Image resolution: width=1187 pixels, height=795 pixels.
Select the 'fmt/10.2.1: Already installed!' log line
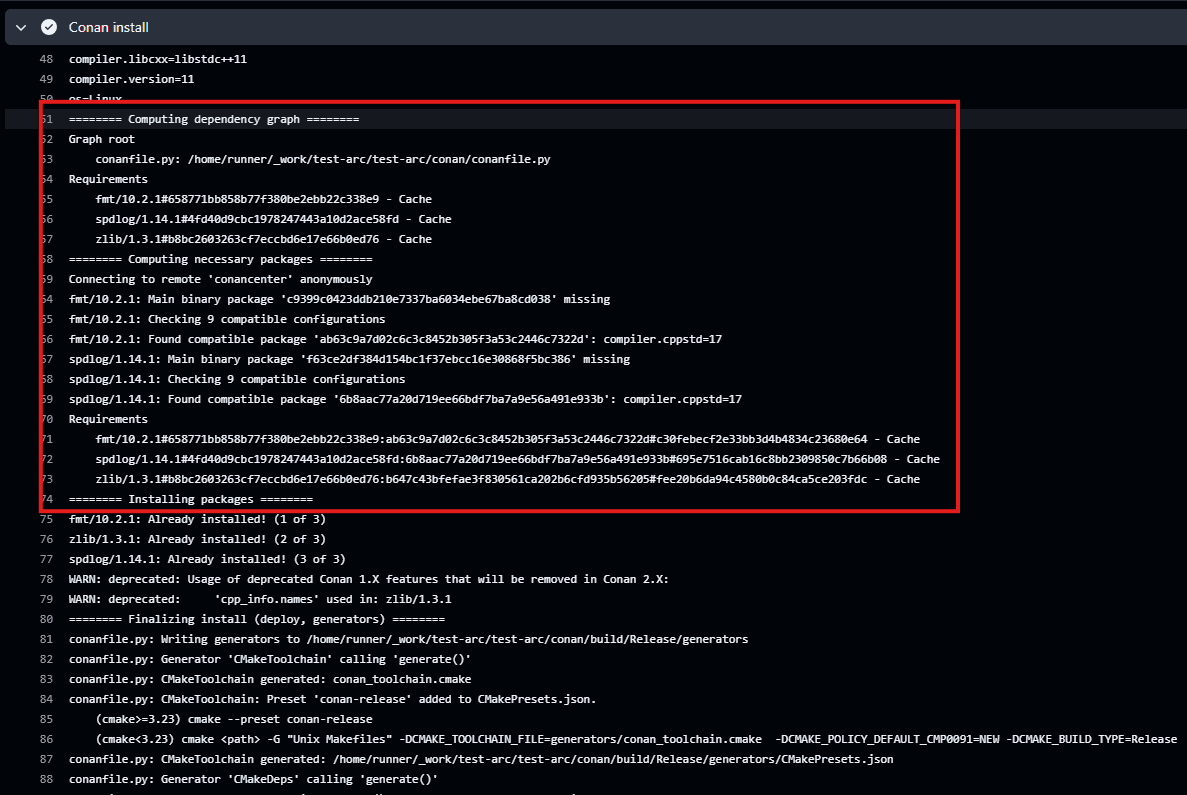[x=197, y=519]
